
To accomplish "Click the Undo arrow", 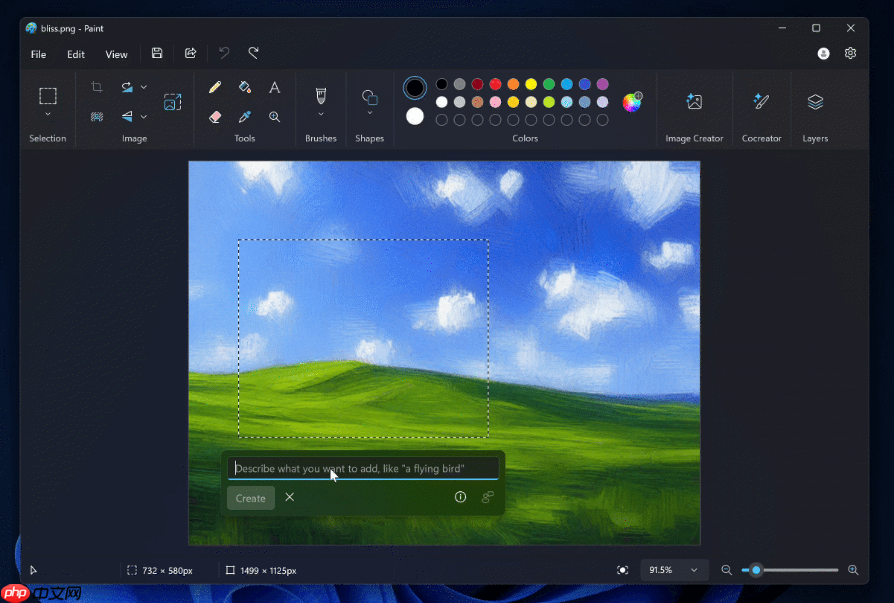I will coord(224,53).
